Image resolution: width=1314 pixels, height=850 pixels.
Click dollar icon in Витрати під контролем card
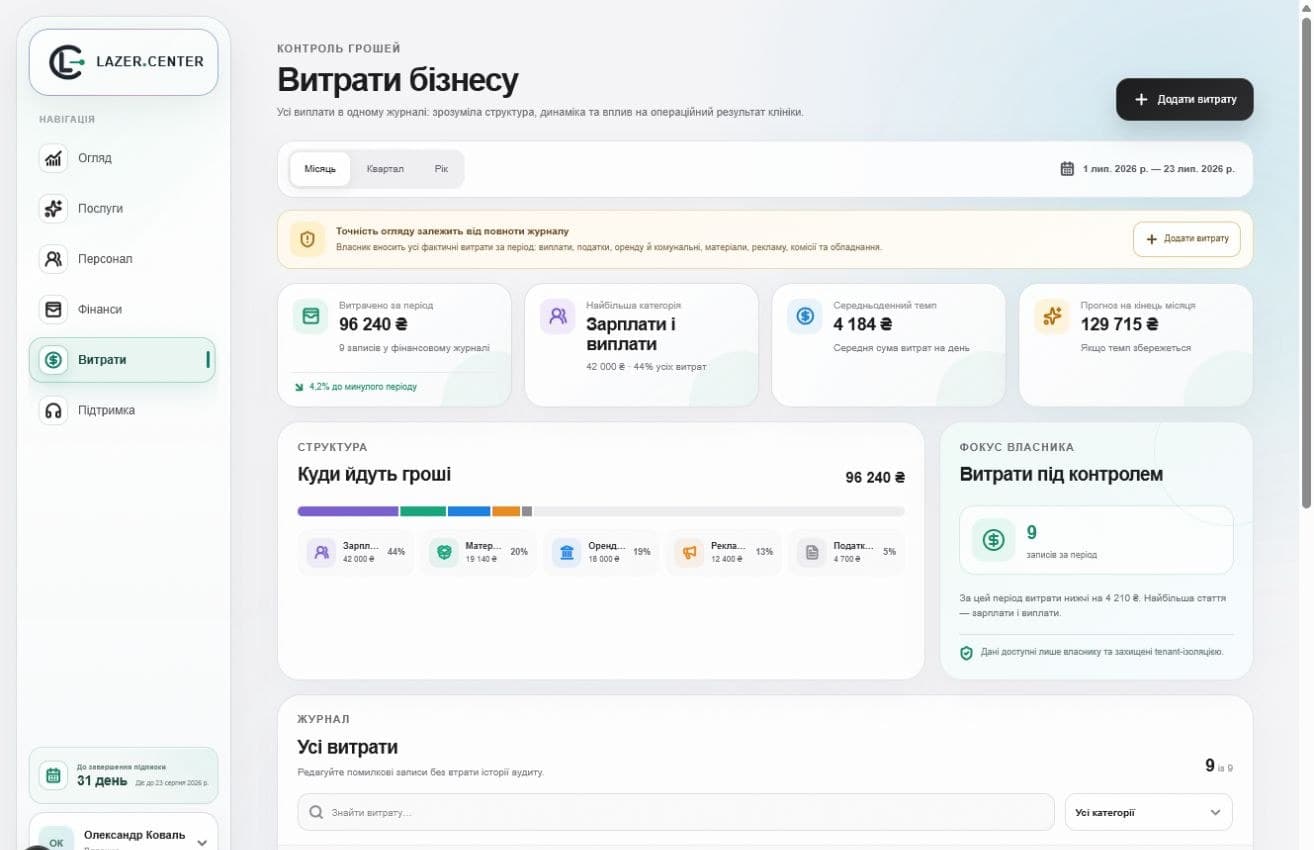993,540
